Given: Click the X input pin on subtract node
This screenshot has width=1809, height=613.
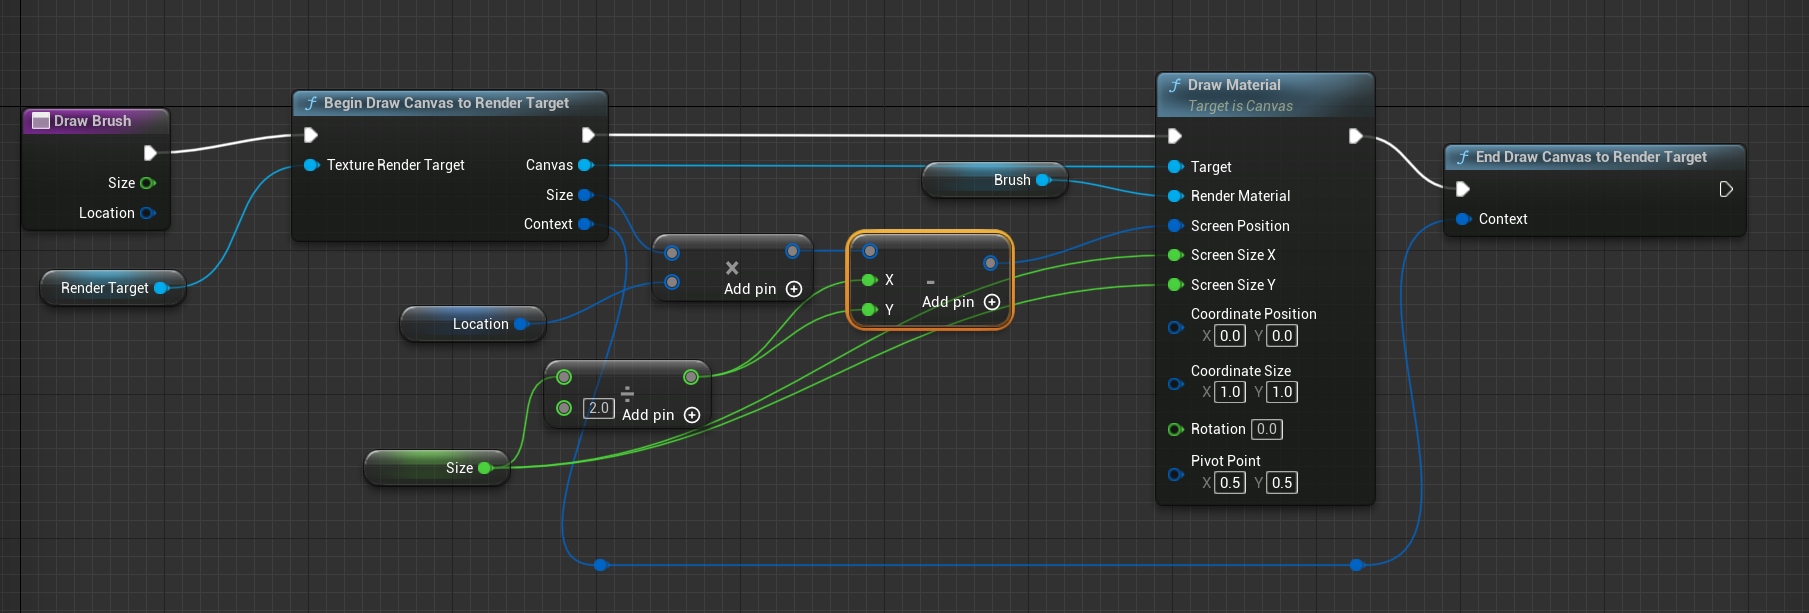Looking at the screenshot, I should [869, 280].
